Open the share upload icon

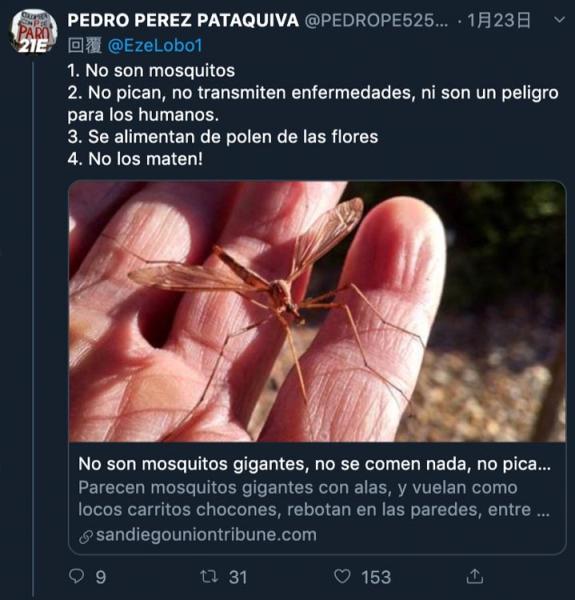coord(474,576)
